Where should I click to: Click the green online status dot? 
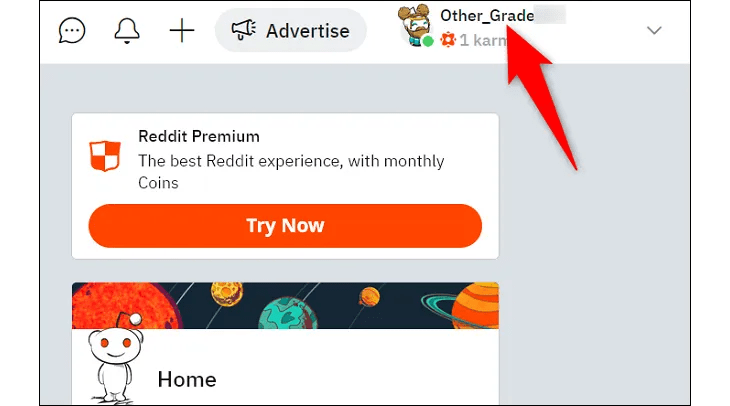pos(428,41)
